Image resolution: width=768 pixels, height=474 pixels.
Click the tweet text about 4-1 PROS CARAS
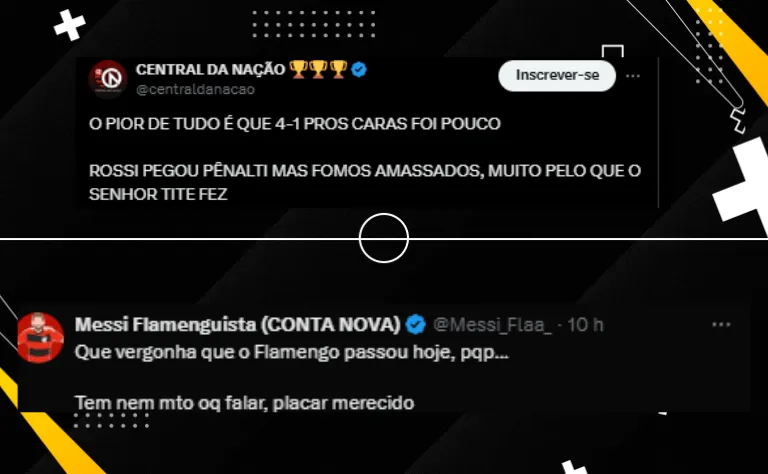(295, 123)
